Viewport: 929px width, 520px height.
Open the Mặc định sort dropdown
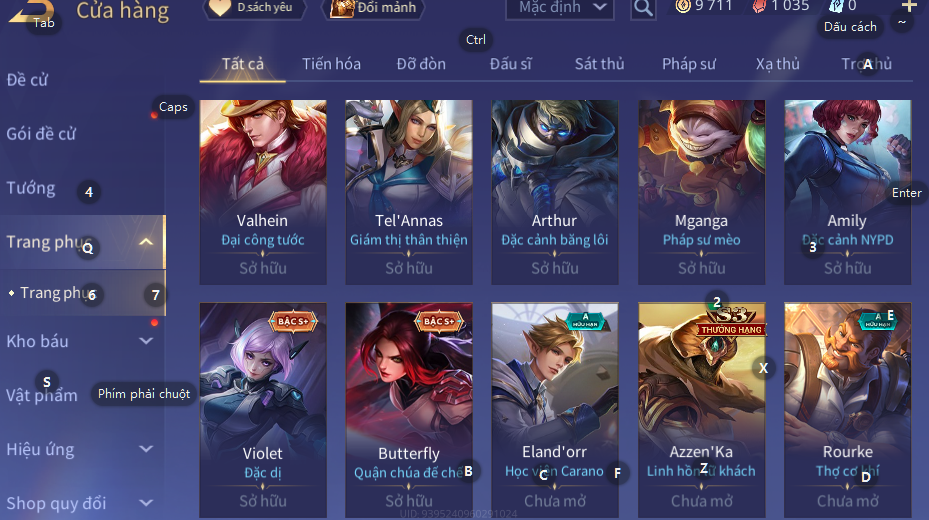pyautogui.click(x=559, y=8)
